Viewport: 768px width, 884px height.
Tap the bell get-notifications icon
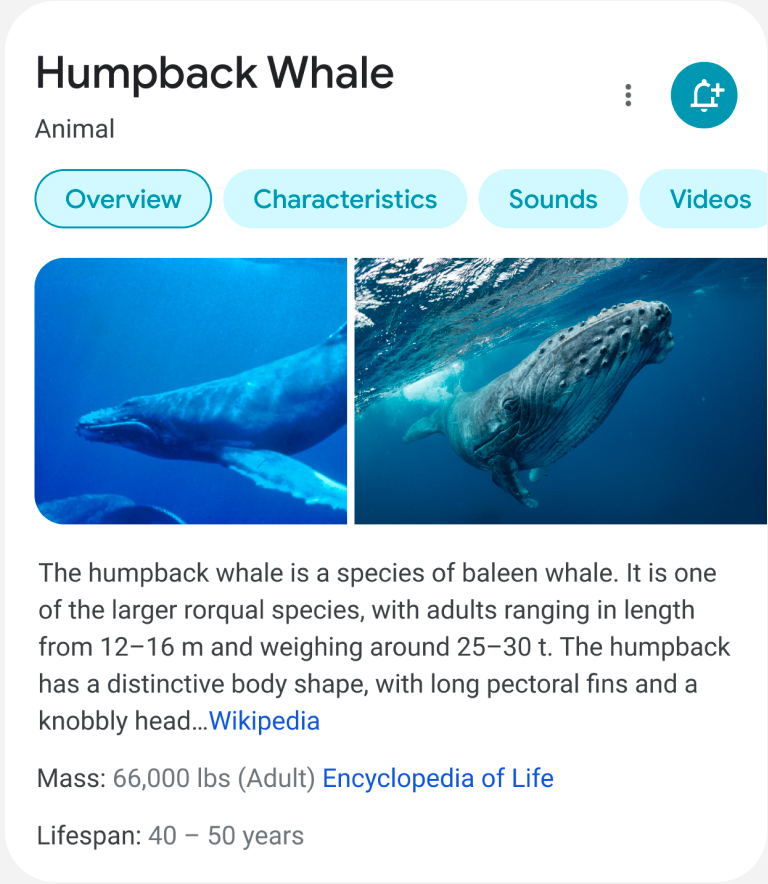704,95
